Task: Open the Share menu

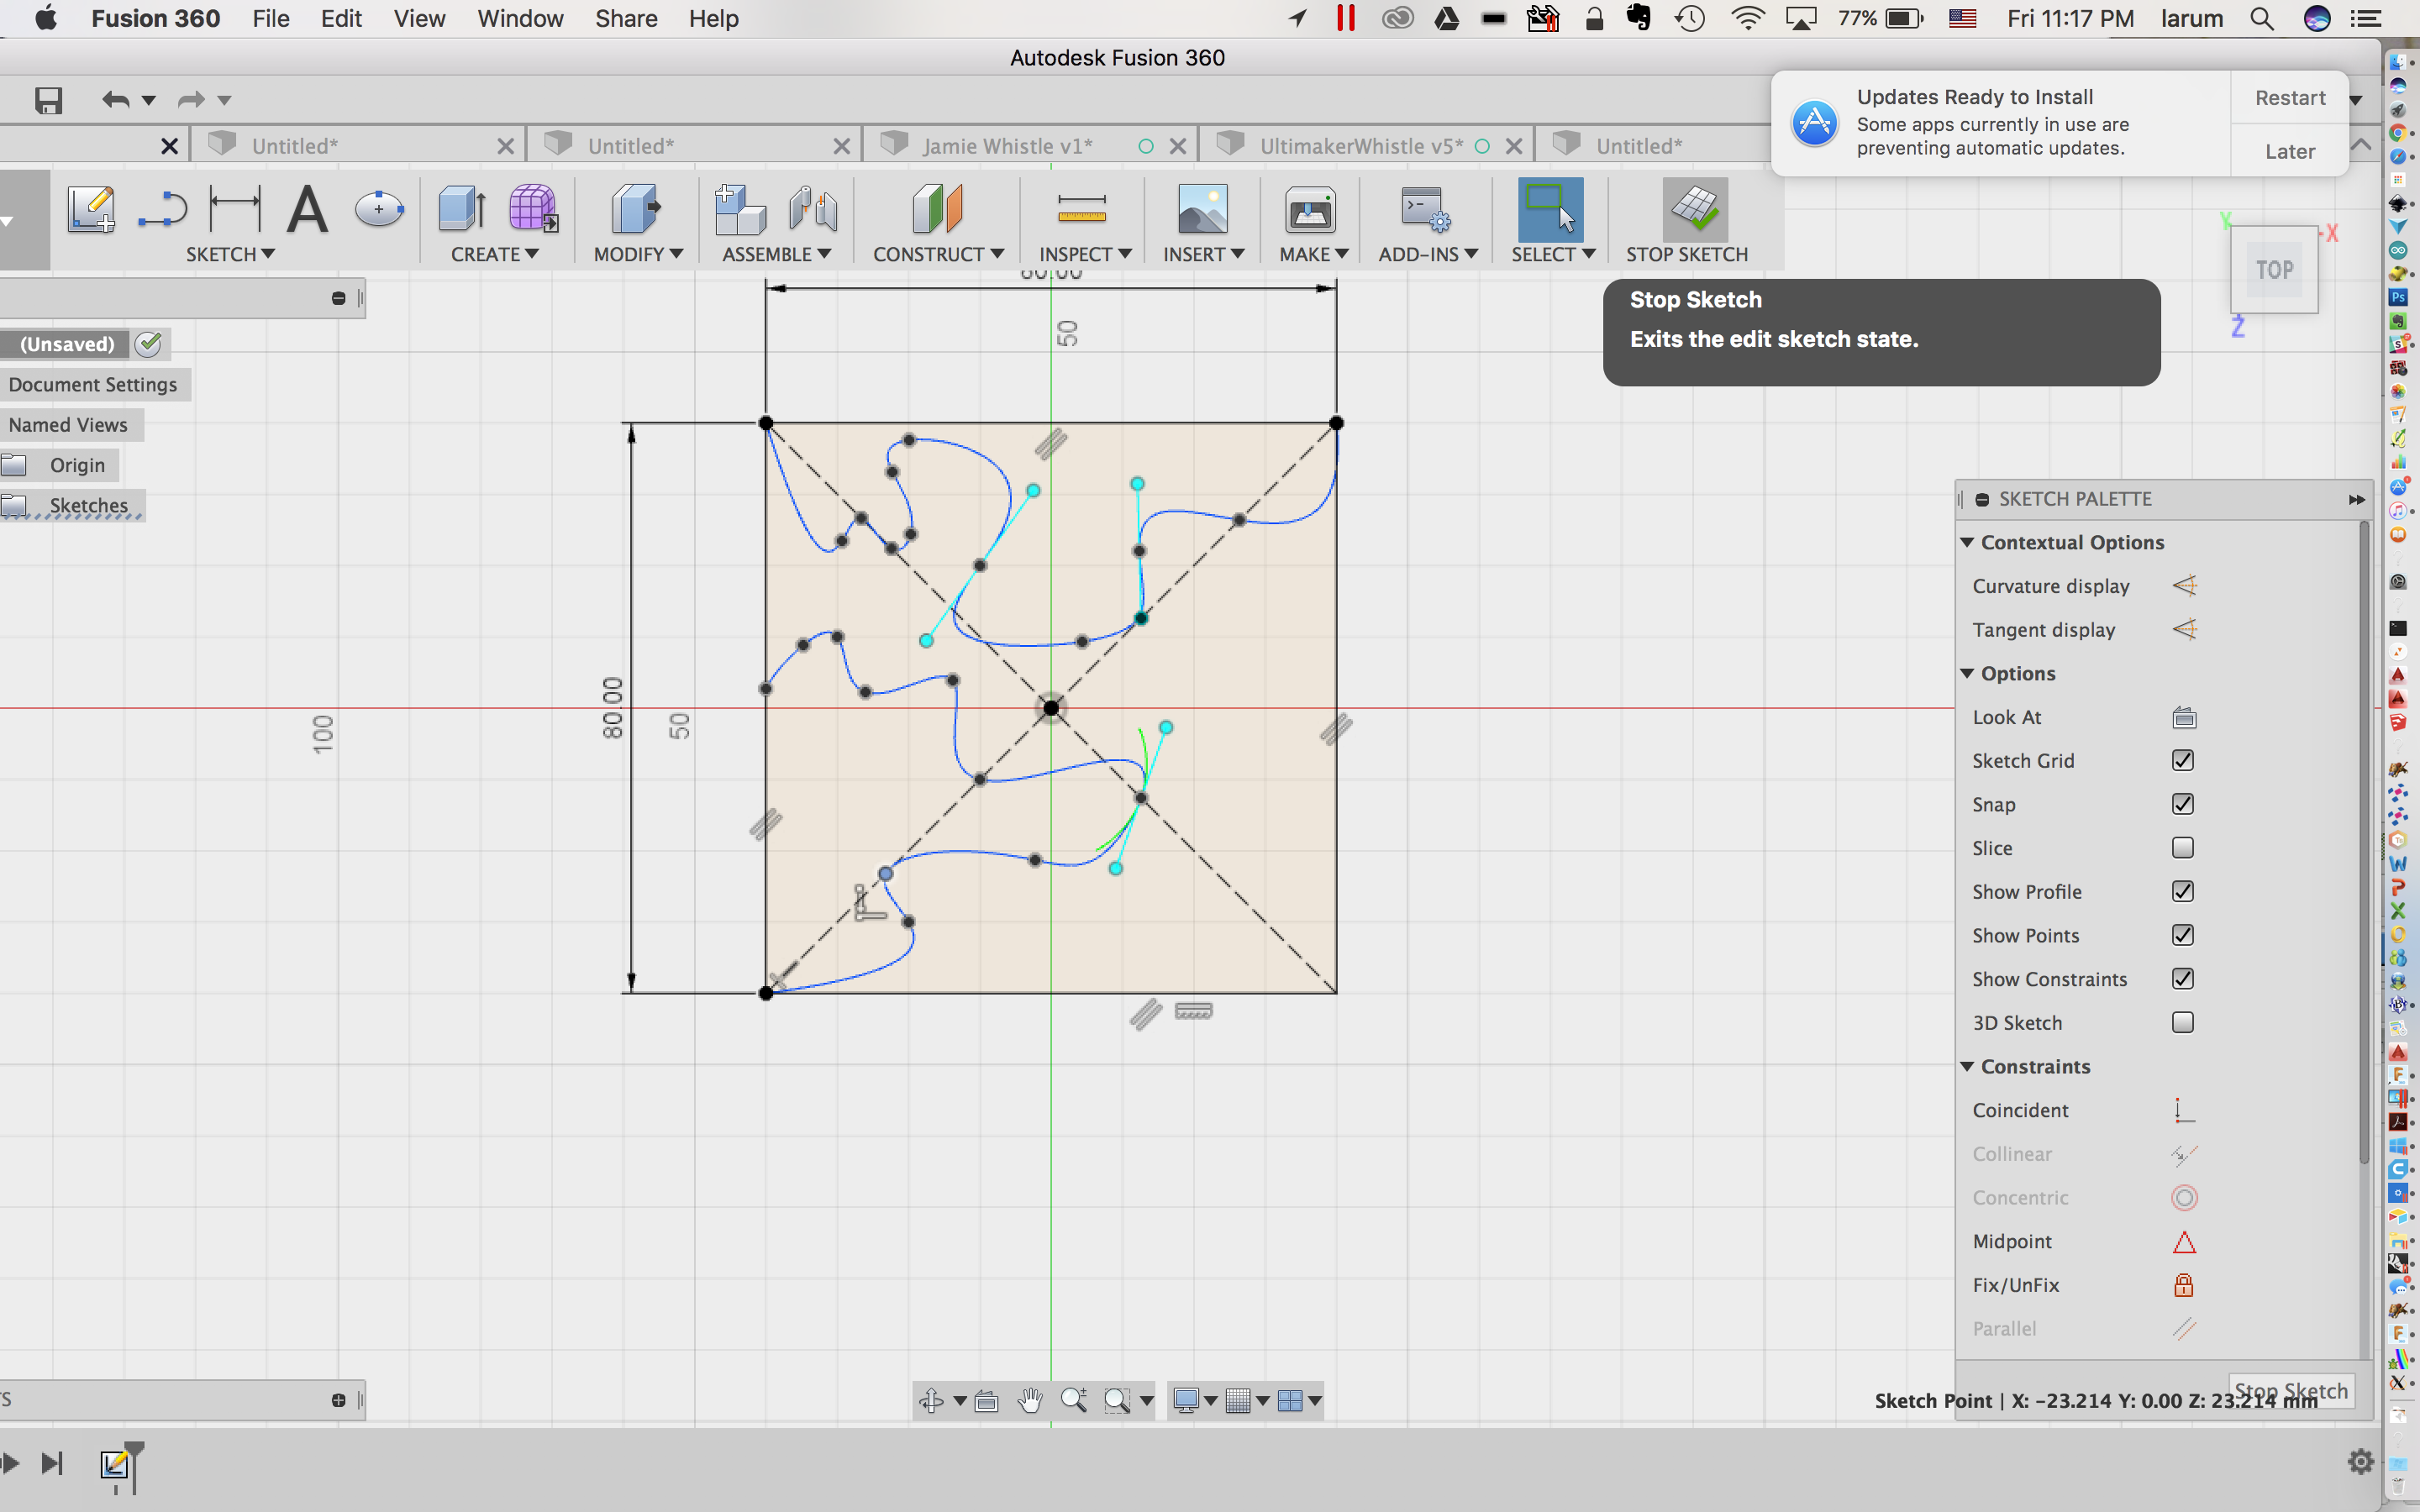Action: (x=626, y=19)
